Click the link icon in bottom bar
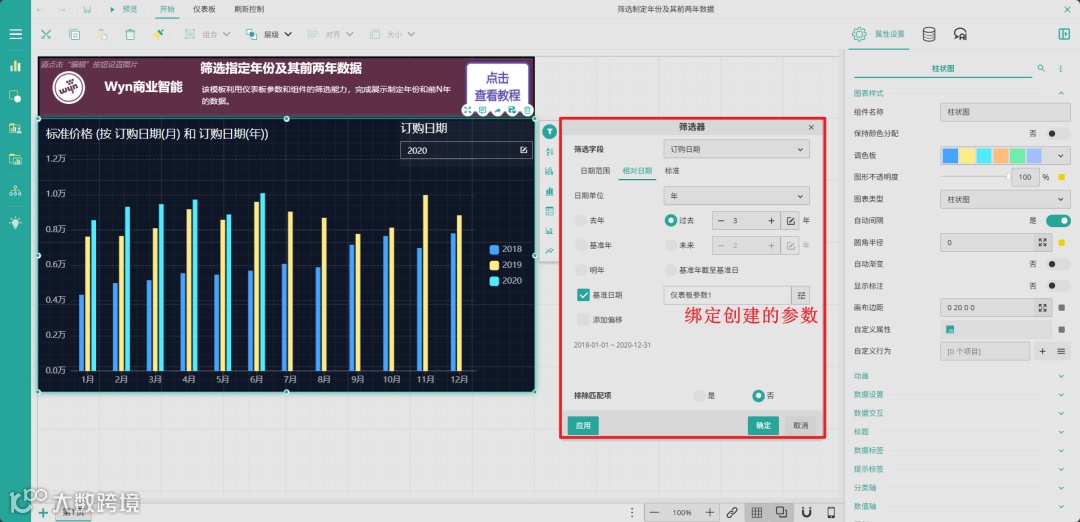 pos(732,512)
